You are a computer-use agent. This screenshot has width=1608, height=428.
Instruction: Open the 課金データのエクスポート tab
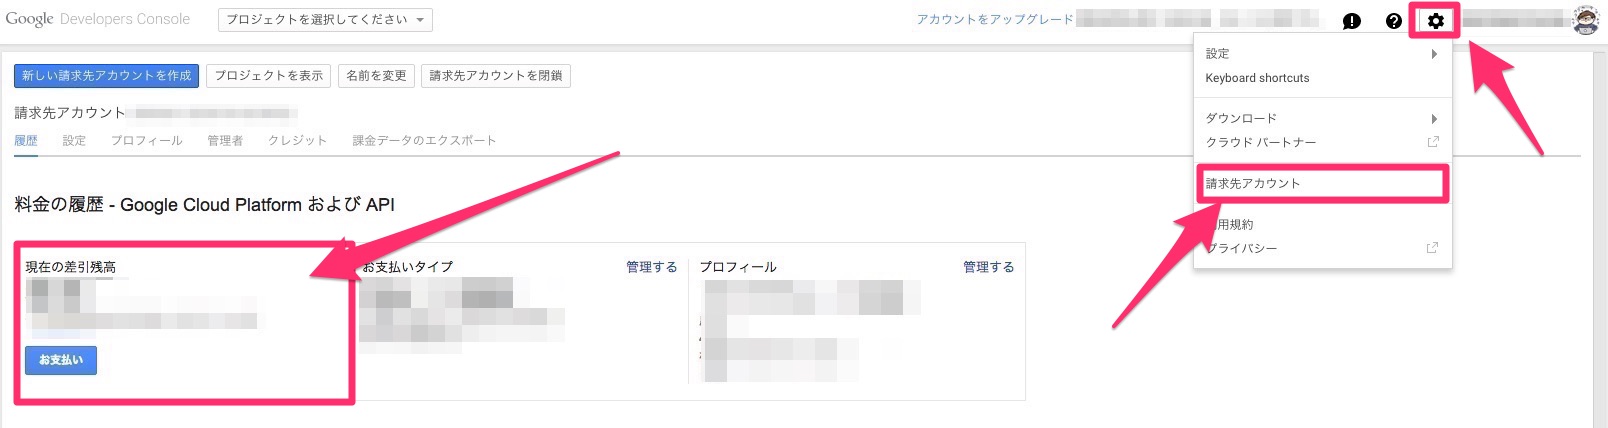(x=424, y=141)
